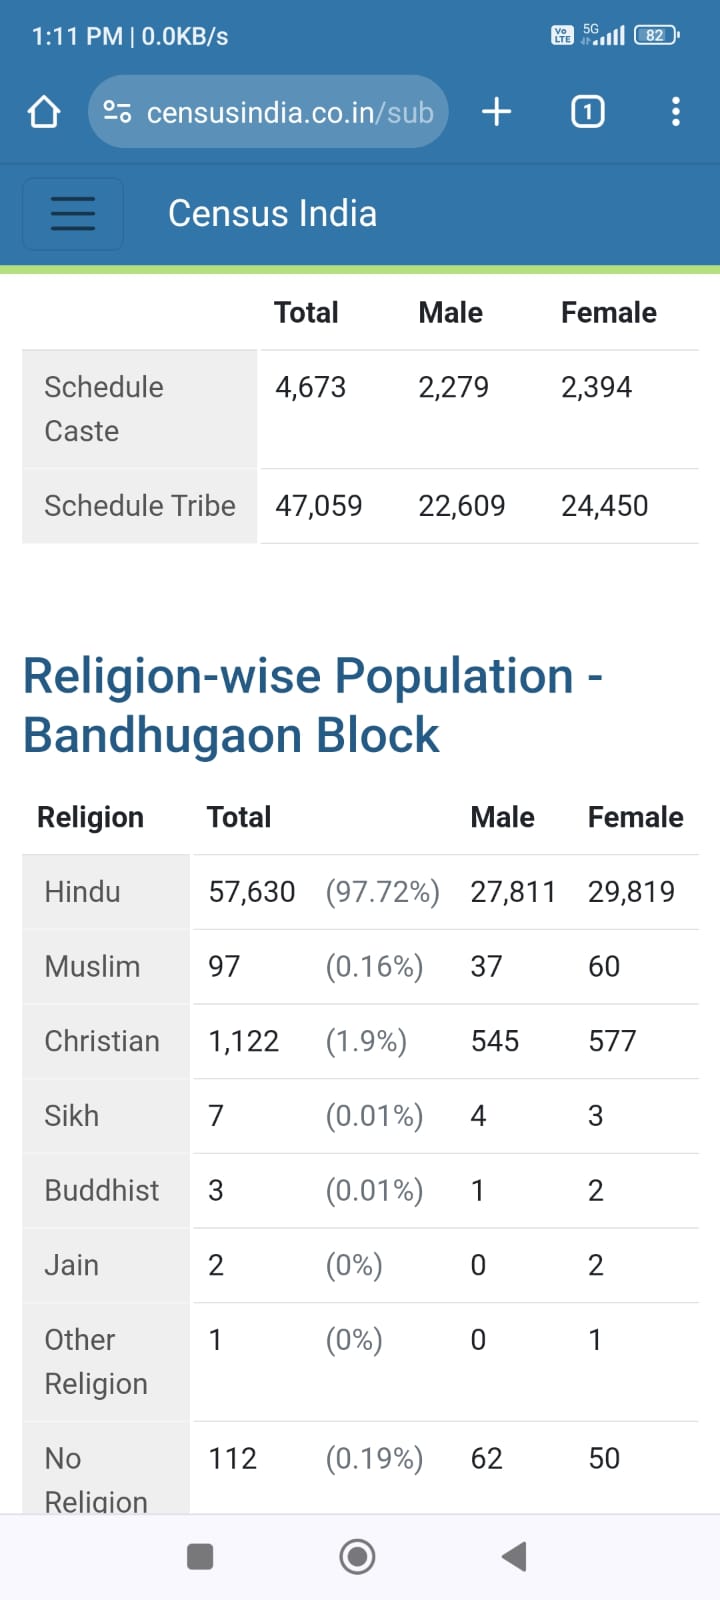Tap the browser home icon
This screenshot has width=720, height=1600.
44,112
